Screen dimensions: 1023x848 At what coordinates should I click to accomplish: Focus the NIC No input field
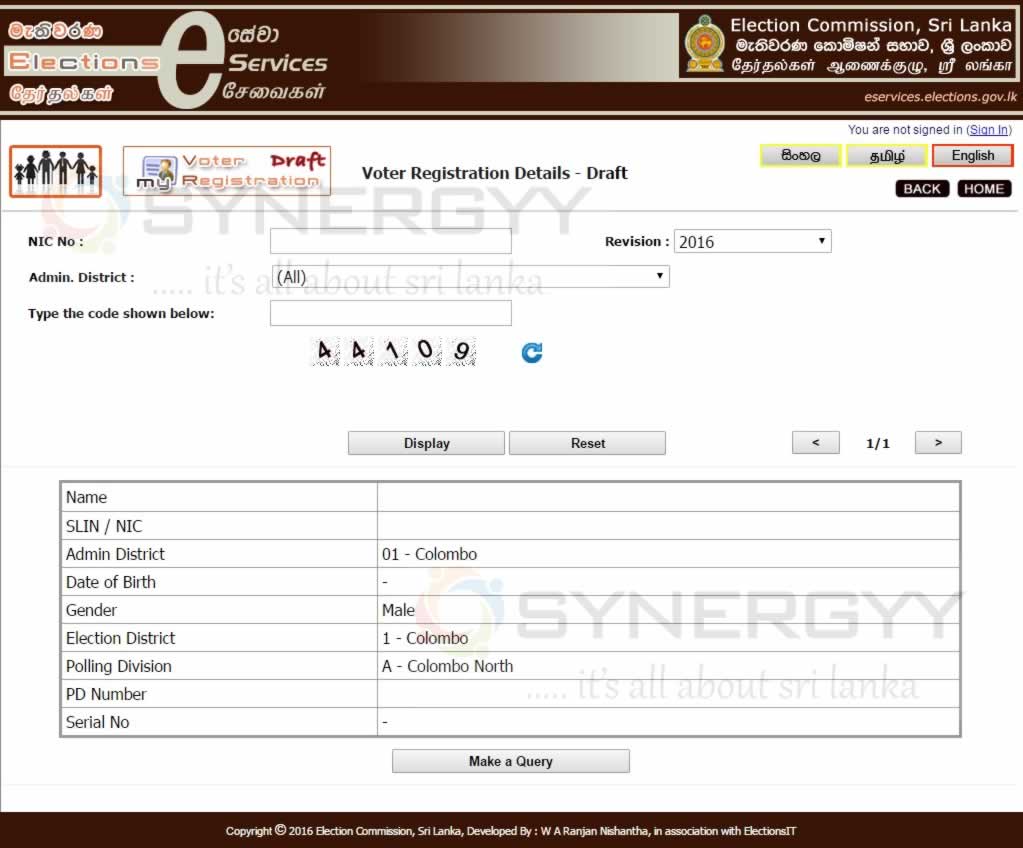coord(390,241)
